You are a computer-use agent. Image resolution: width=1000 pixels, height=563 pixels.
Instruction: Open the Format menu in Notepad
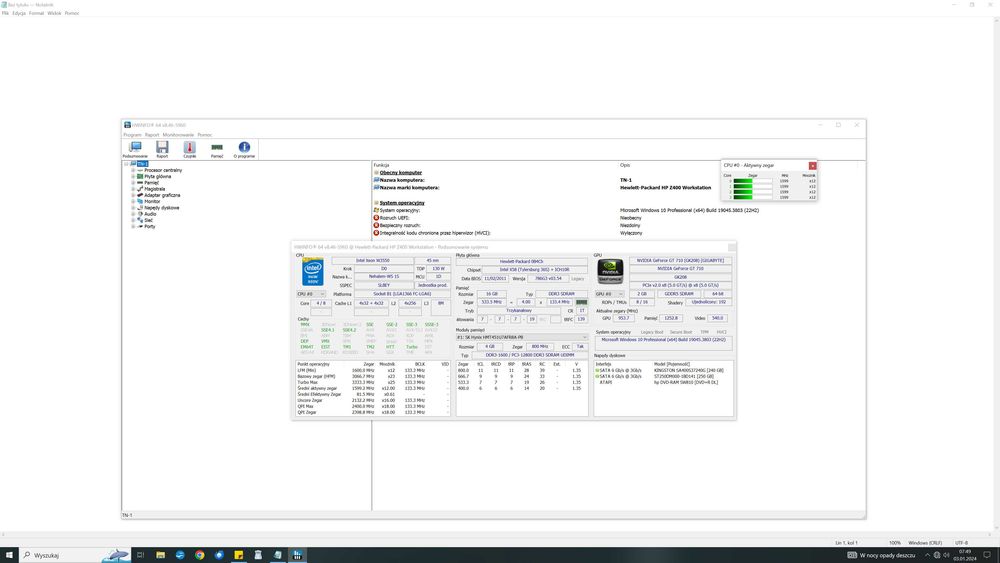(36, 13)
